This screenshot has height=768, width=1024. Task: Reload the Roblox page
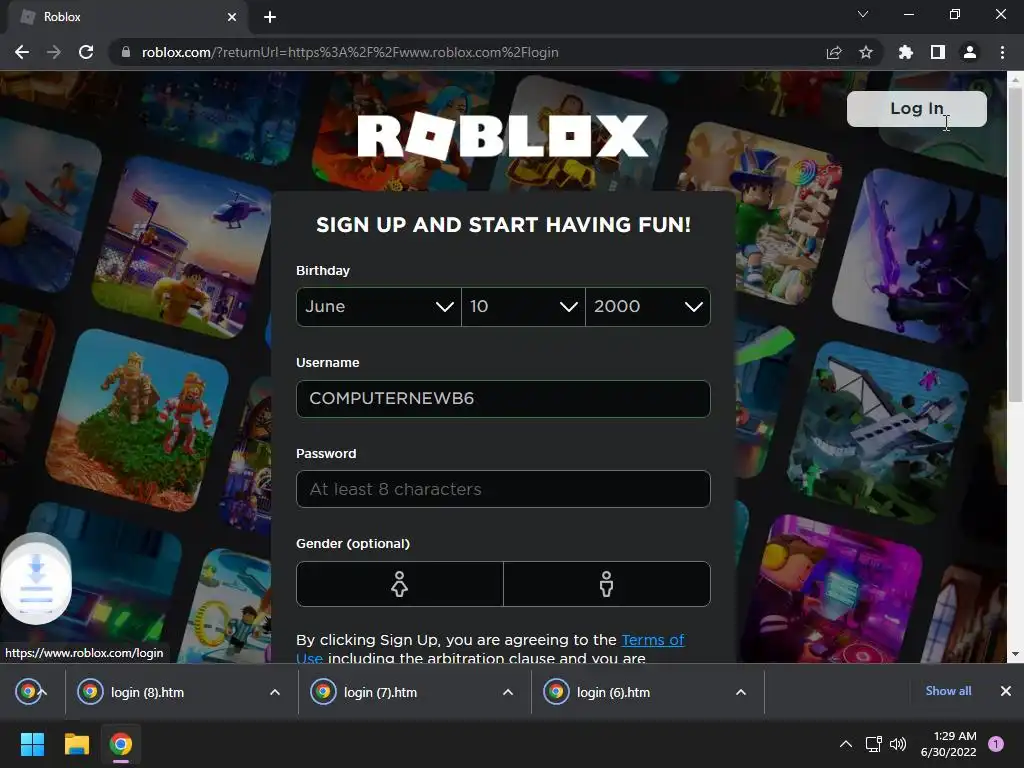tap(86, 52)
